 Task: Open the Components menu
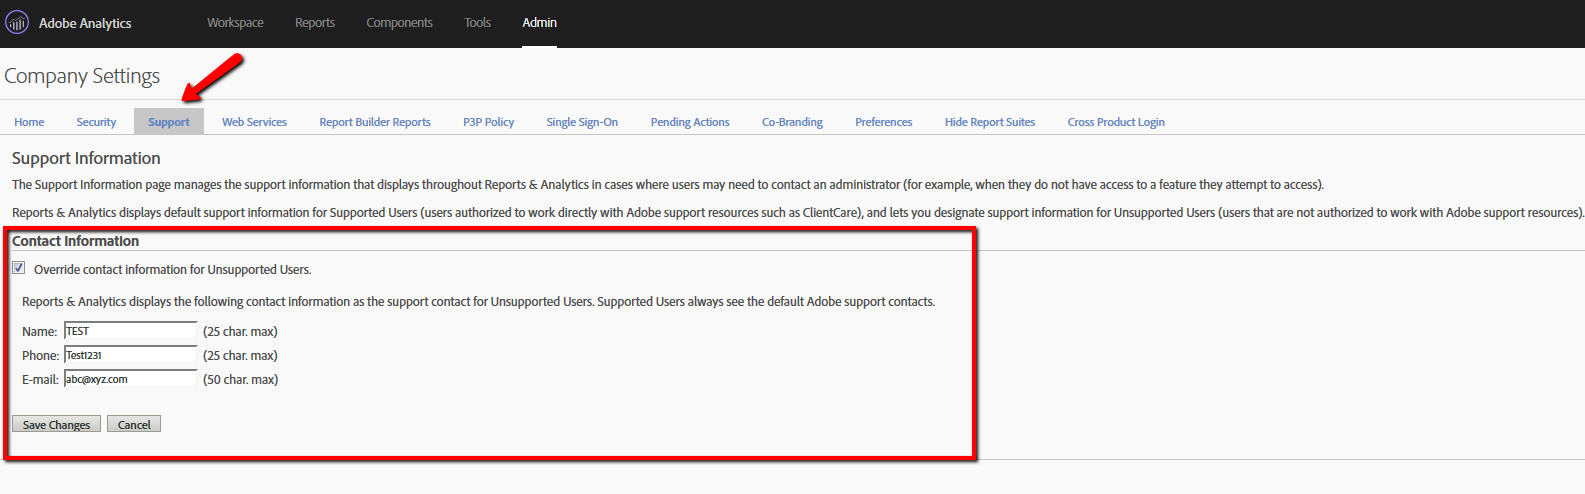[399, 23]
